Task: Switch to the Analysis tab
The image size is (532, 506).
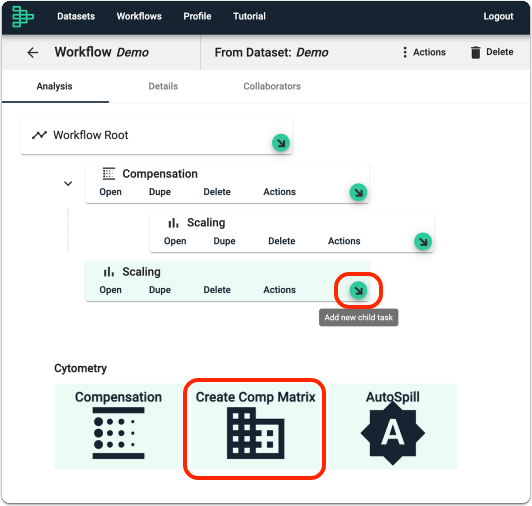Action: pyautogui.click(x=55, y=87)
